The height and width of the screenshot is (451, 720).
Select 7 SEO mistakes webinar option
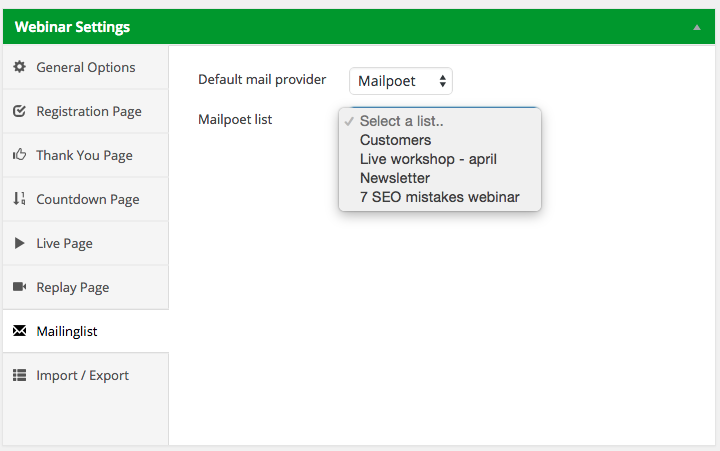pyautogui.click(x=439, y=197)
